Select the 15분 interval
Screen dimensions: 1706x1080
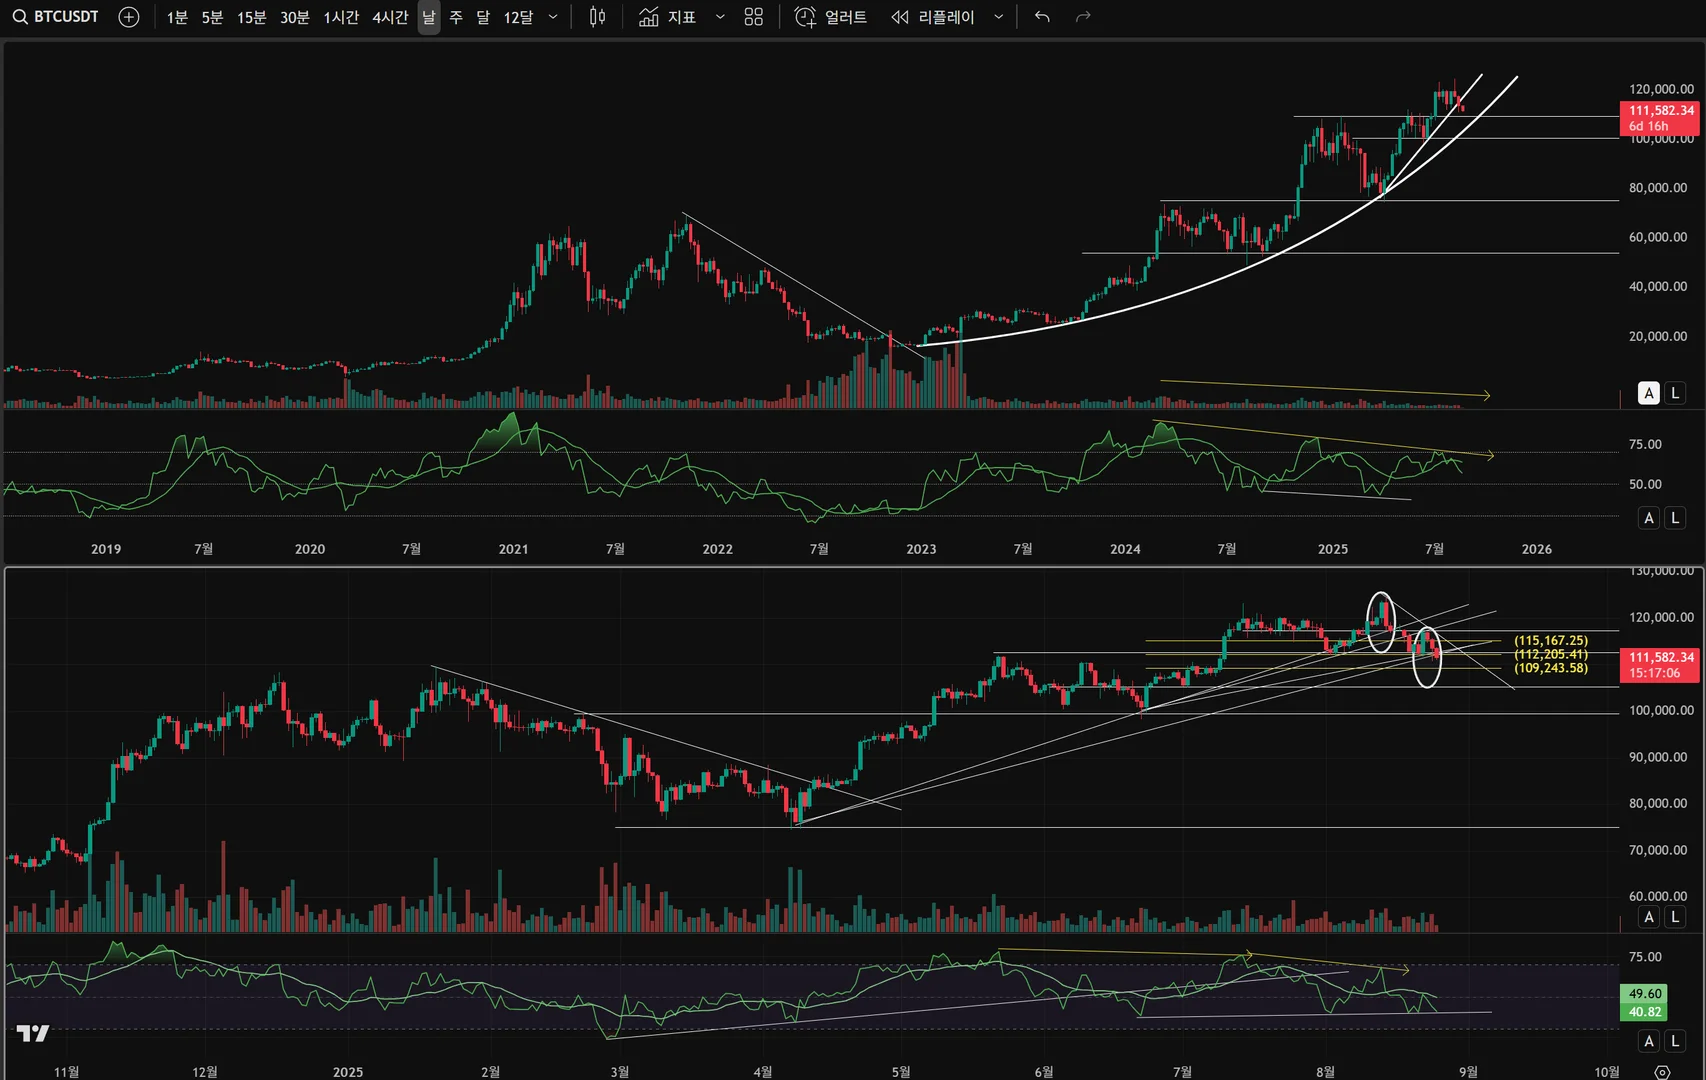pos(252,17)
